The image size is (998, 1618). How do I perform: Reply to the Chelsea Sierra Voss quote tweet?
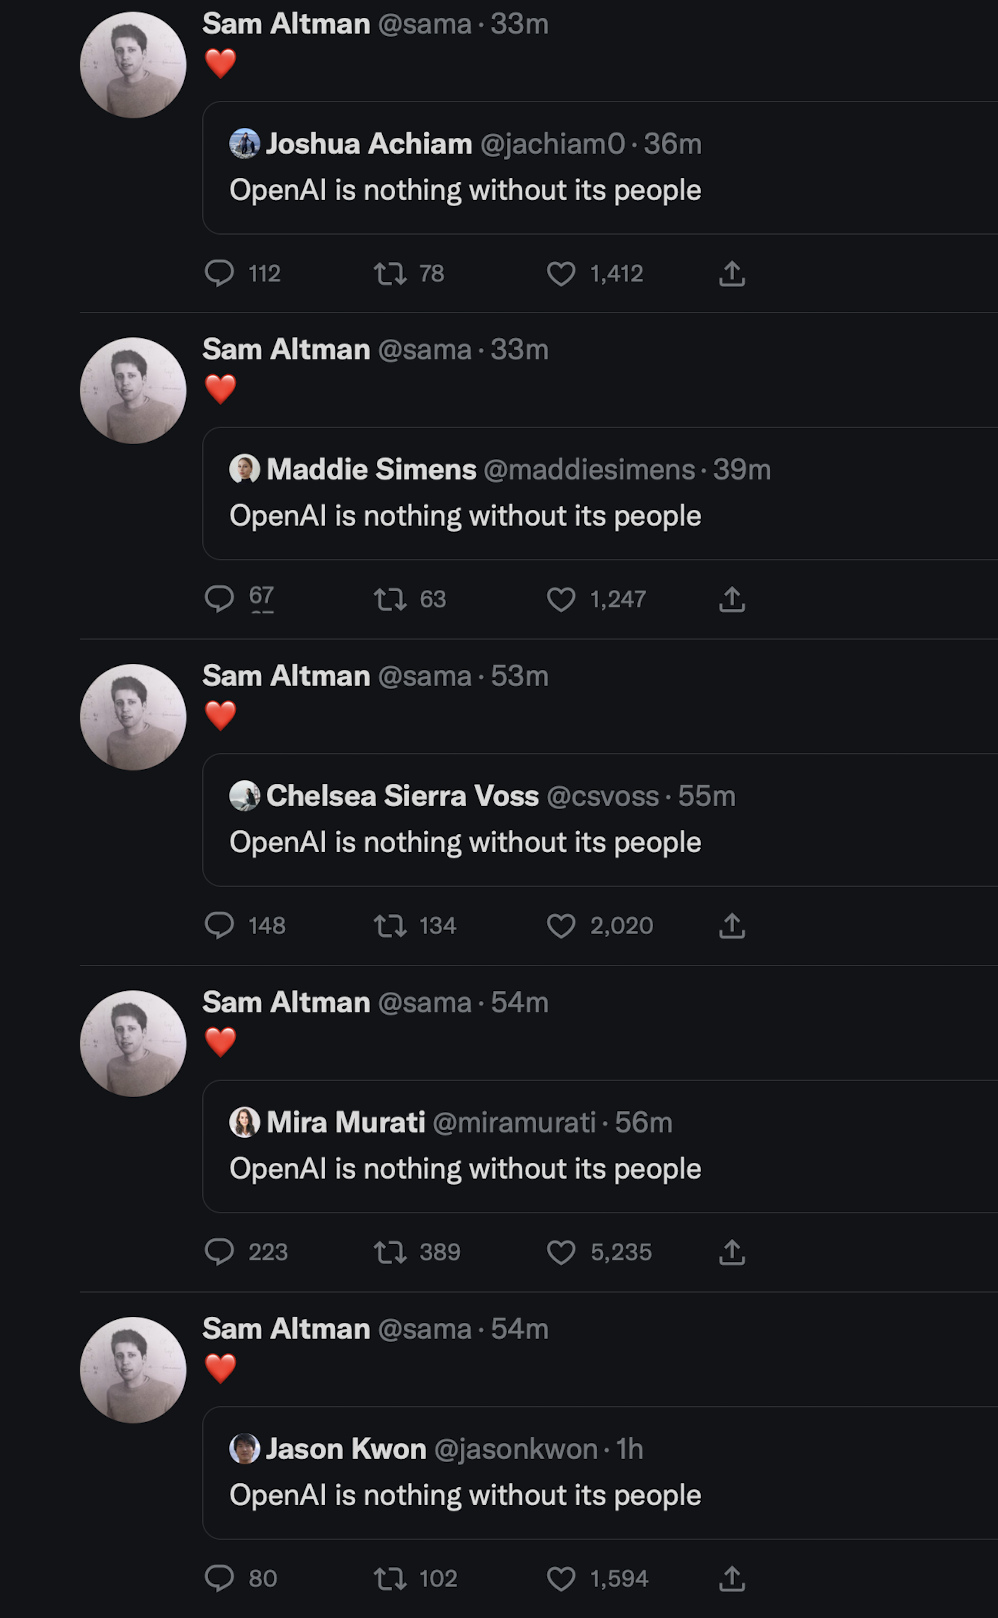[x=219, y=925]
